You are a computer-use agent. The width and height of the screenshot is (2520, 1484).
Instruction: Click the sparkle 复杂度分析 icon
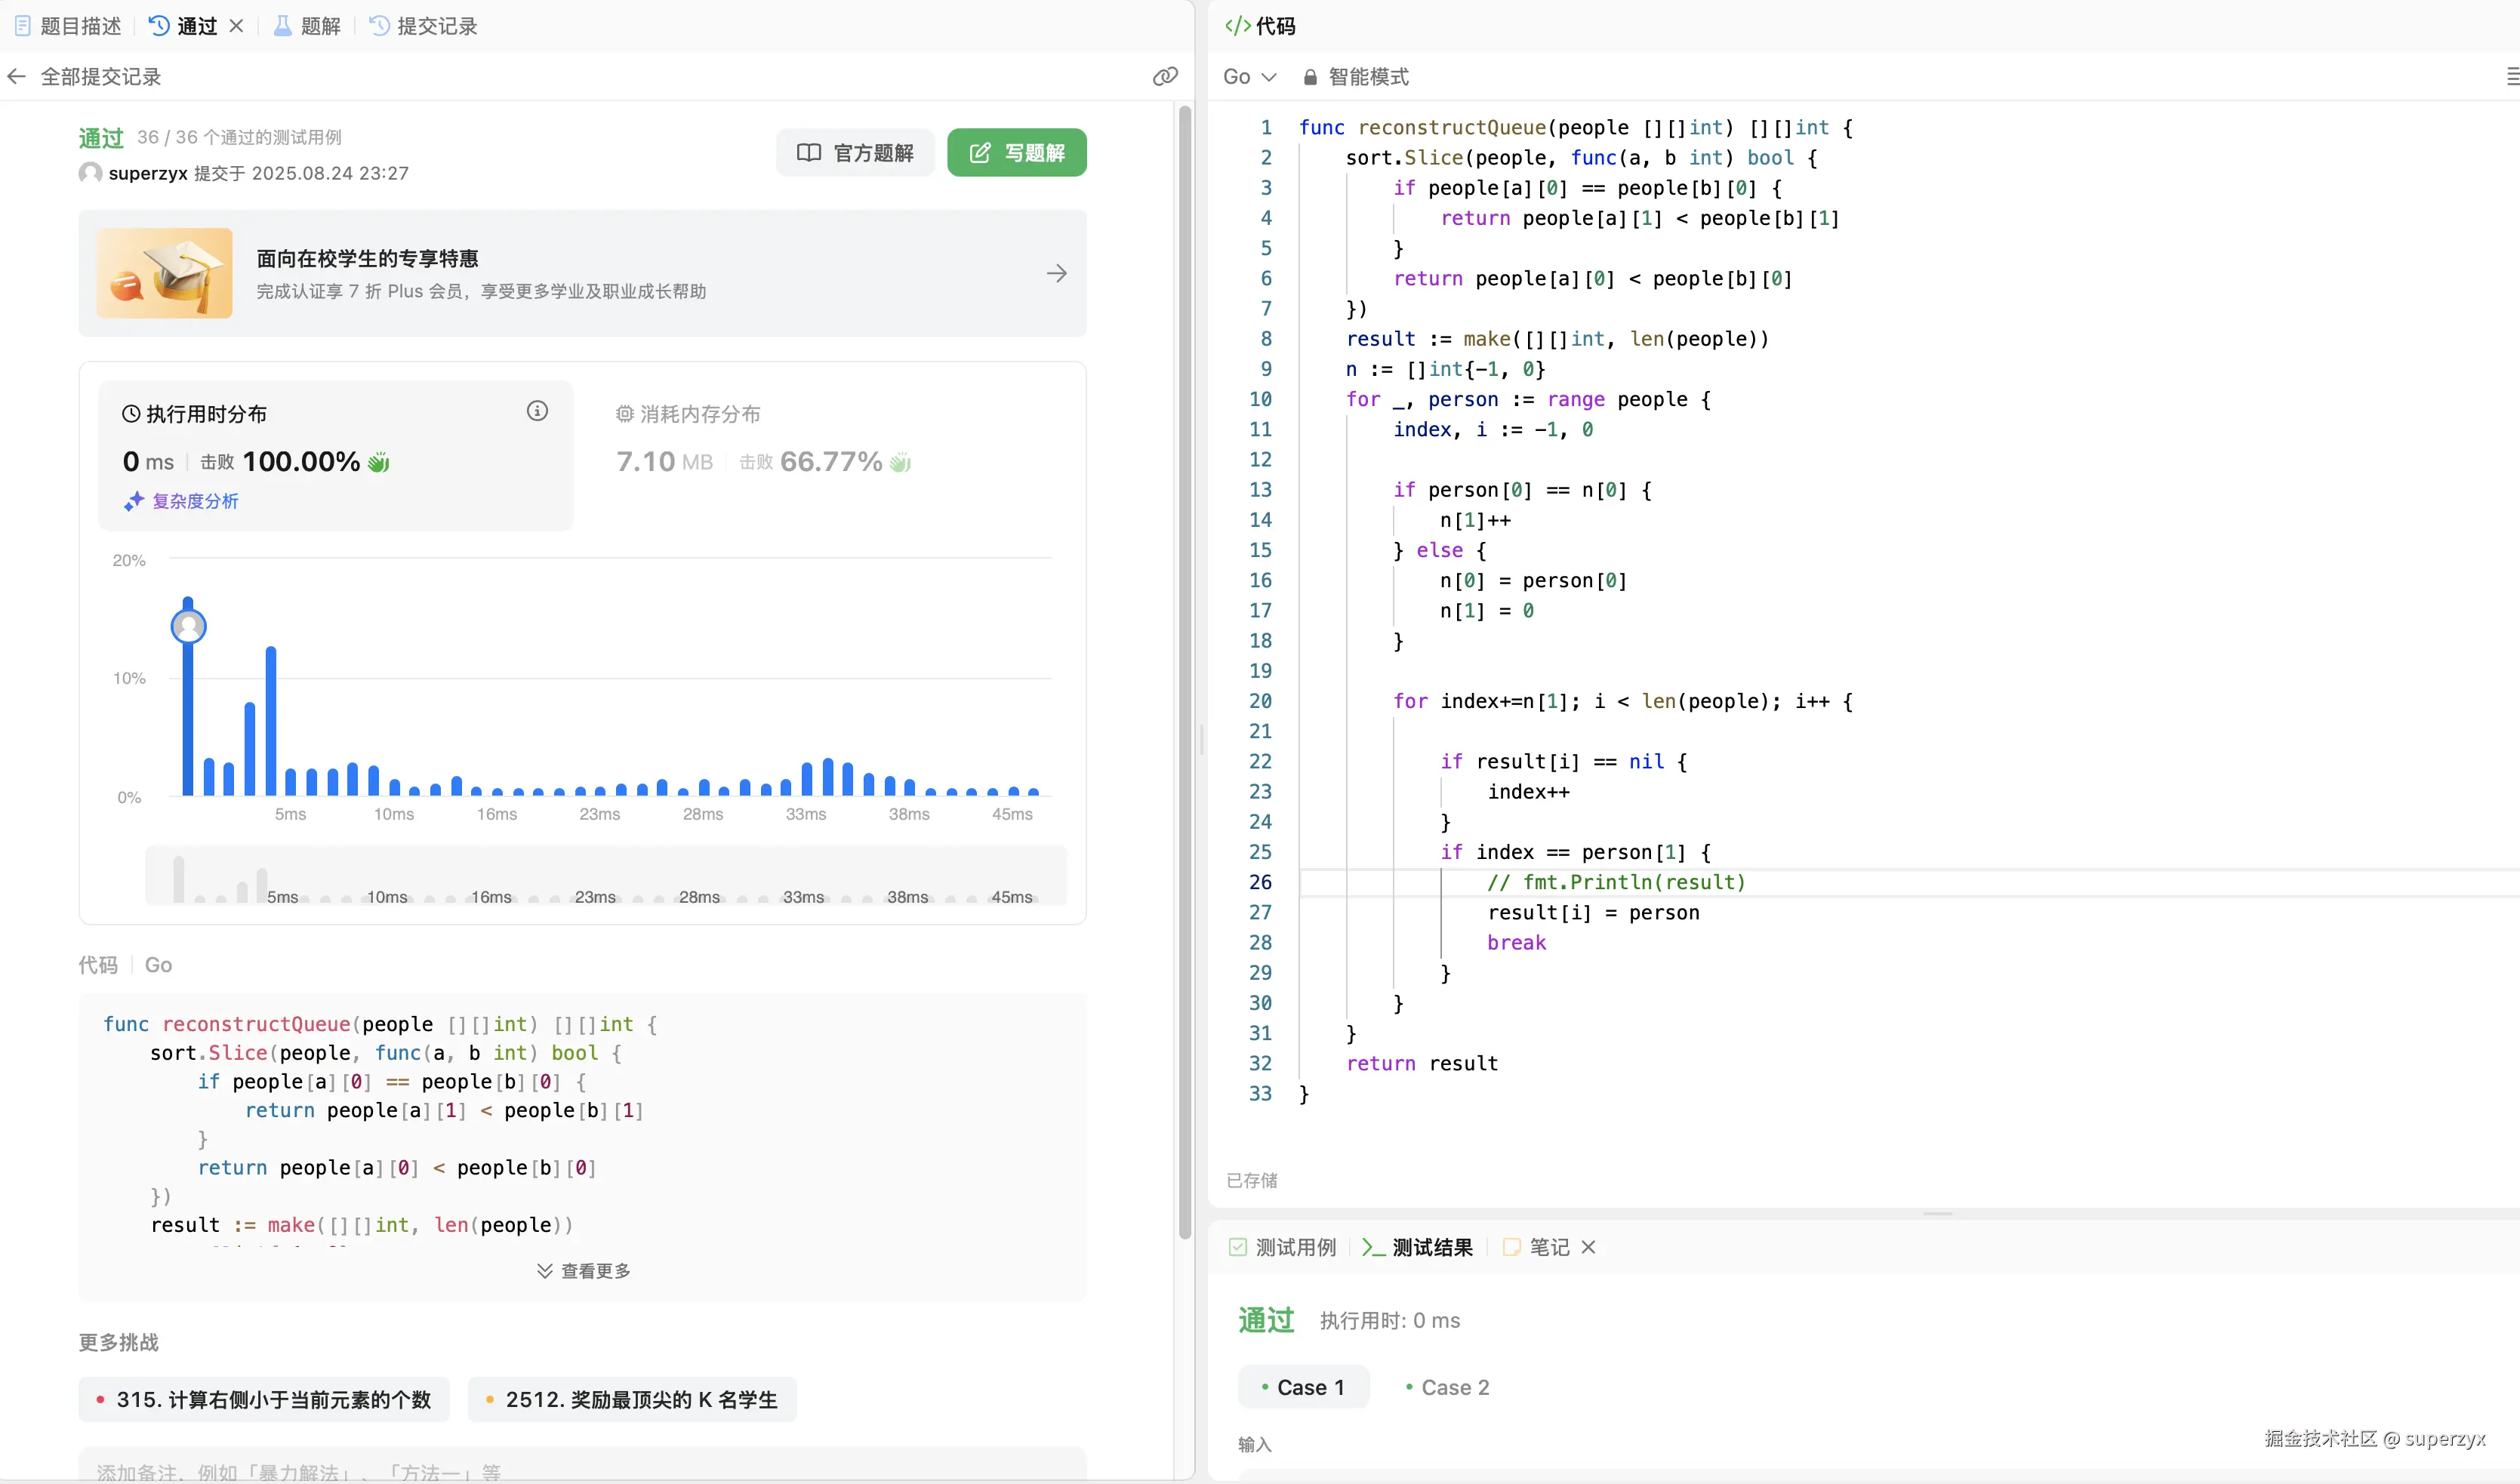(x=134, y=501)
